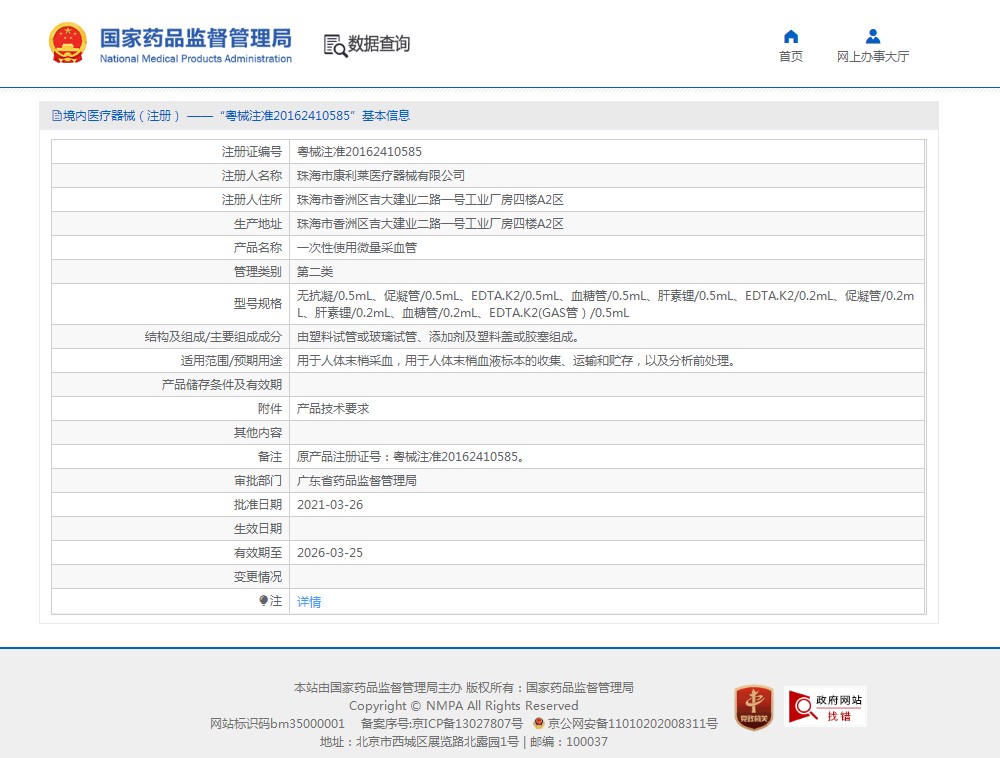Click the National Medical Products Administration text
This screenshot has height=758, width=1000.
(196, 59)
